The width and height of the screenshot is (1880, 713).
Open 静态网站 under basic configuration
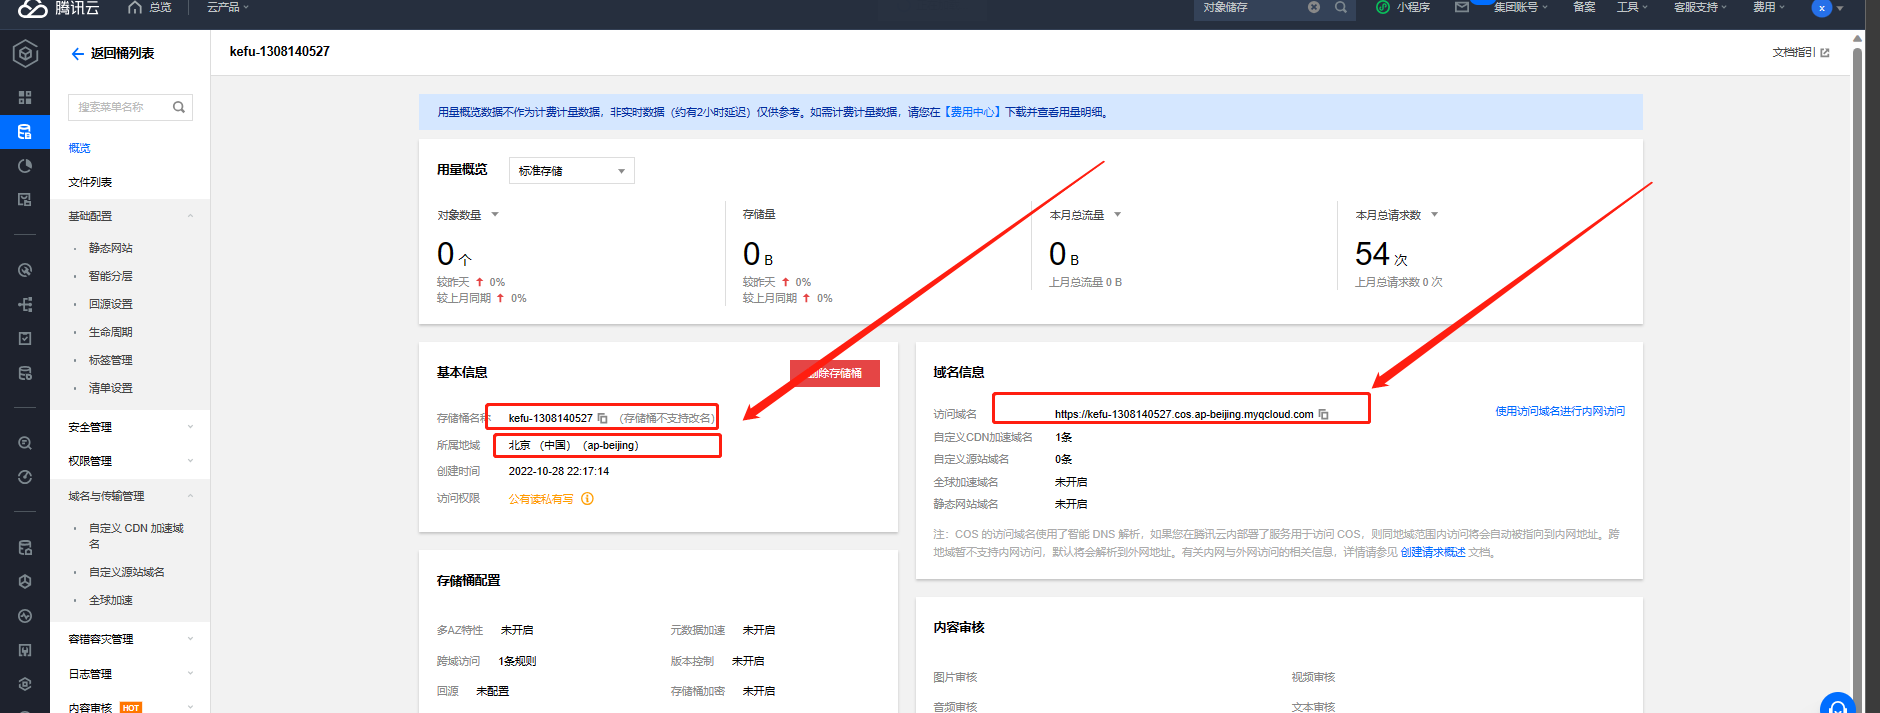tap(110, 248)
